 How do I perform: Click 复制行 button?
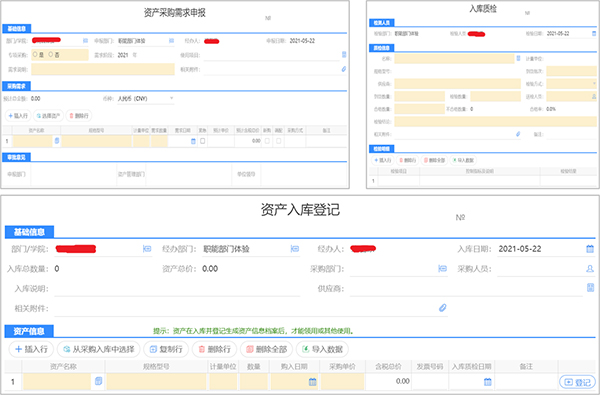[x=166, y=349]
